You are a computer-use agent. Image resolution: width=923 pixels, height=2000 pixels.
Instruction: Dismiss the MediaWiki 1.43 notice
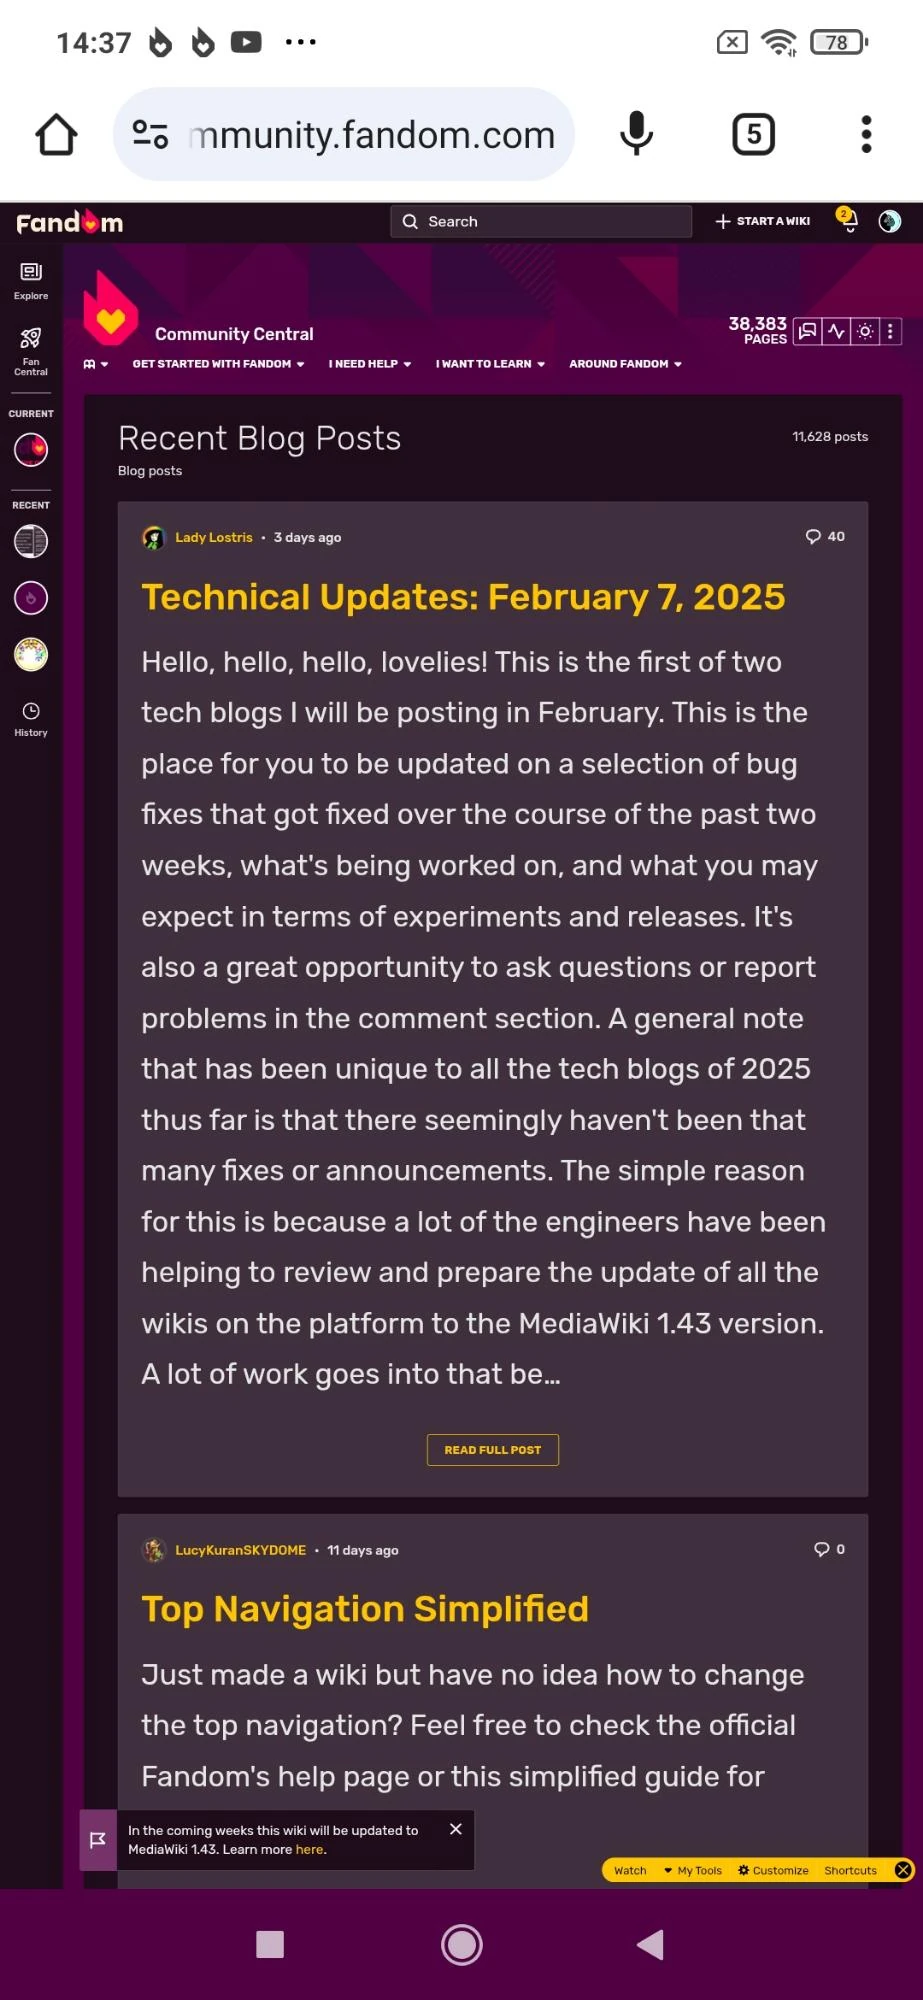(x=456, y=1829)
